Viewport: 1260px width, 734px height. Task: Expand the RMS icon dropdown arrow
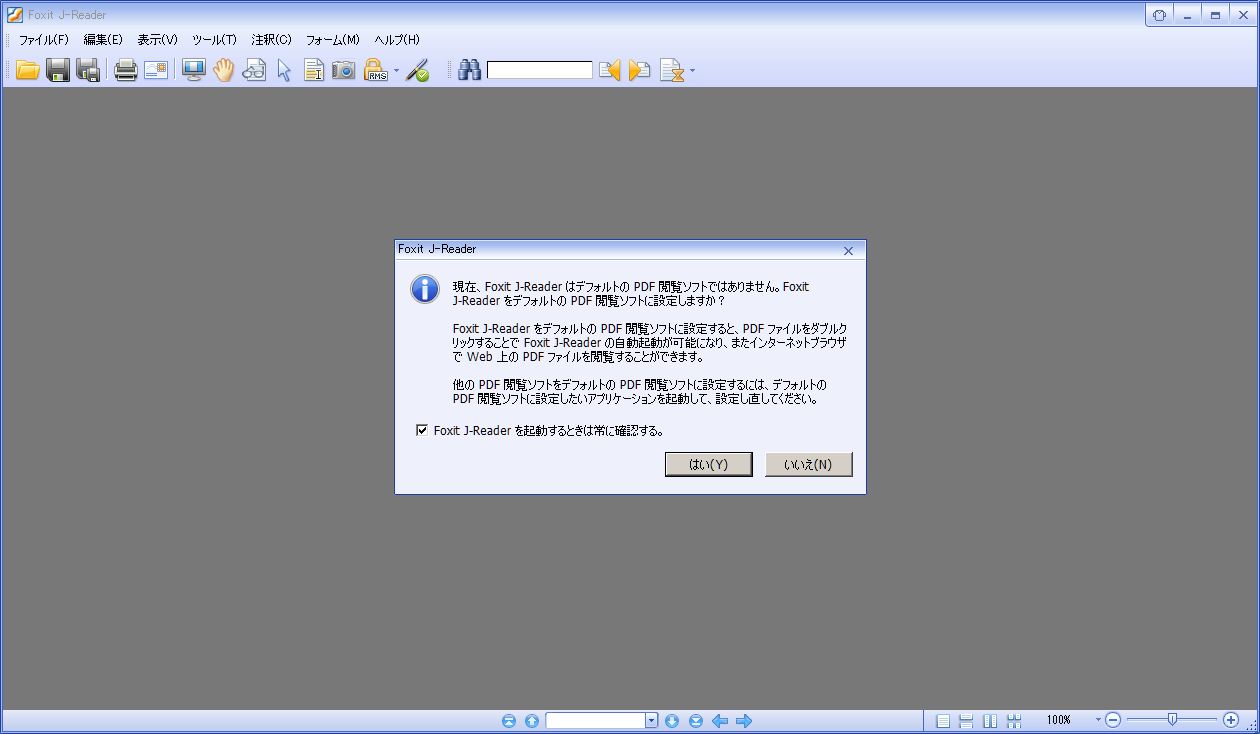click(x=396, y=71)
